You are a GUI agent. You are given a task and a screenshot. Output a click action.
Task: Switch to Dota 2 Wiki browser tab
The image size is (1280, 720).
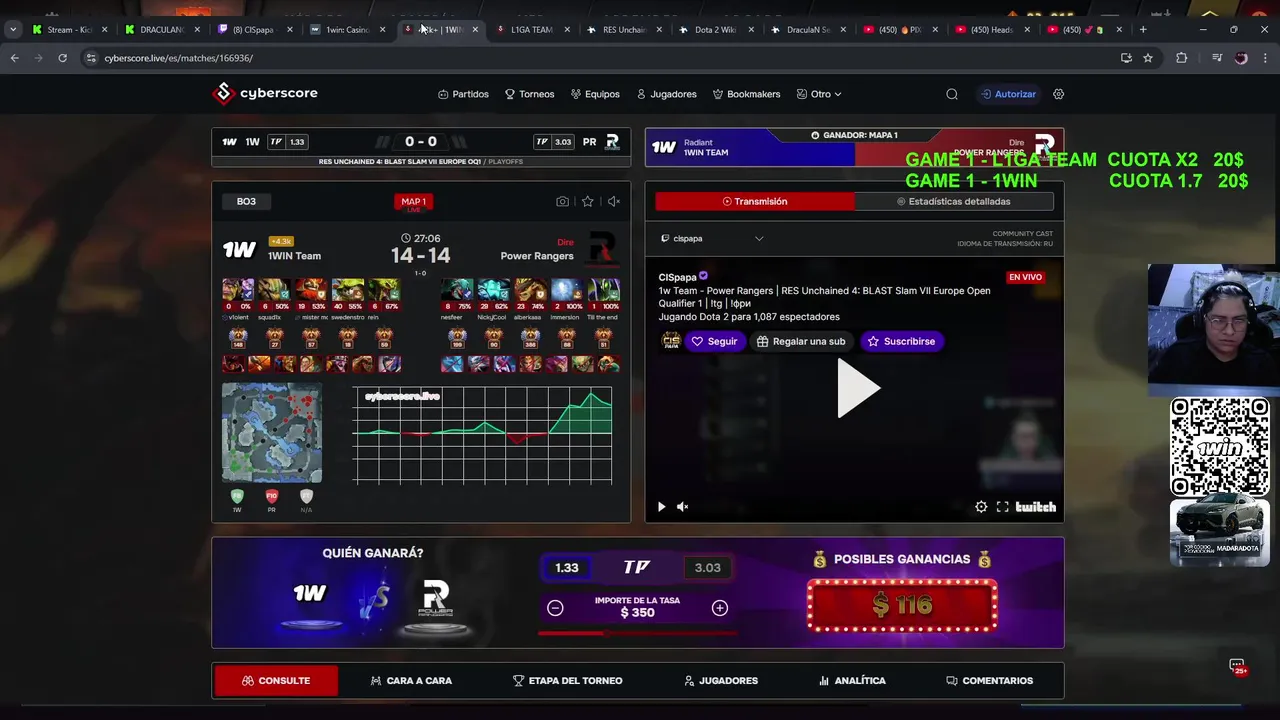click(x=716, y=29)
